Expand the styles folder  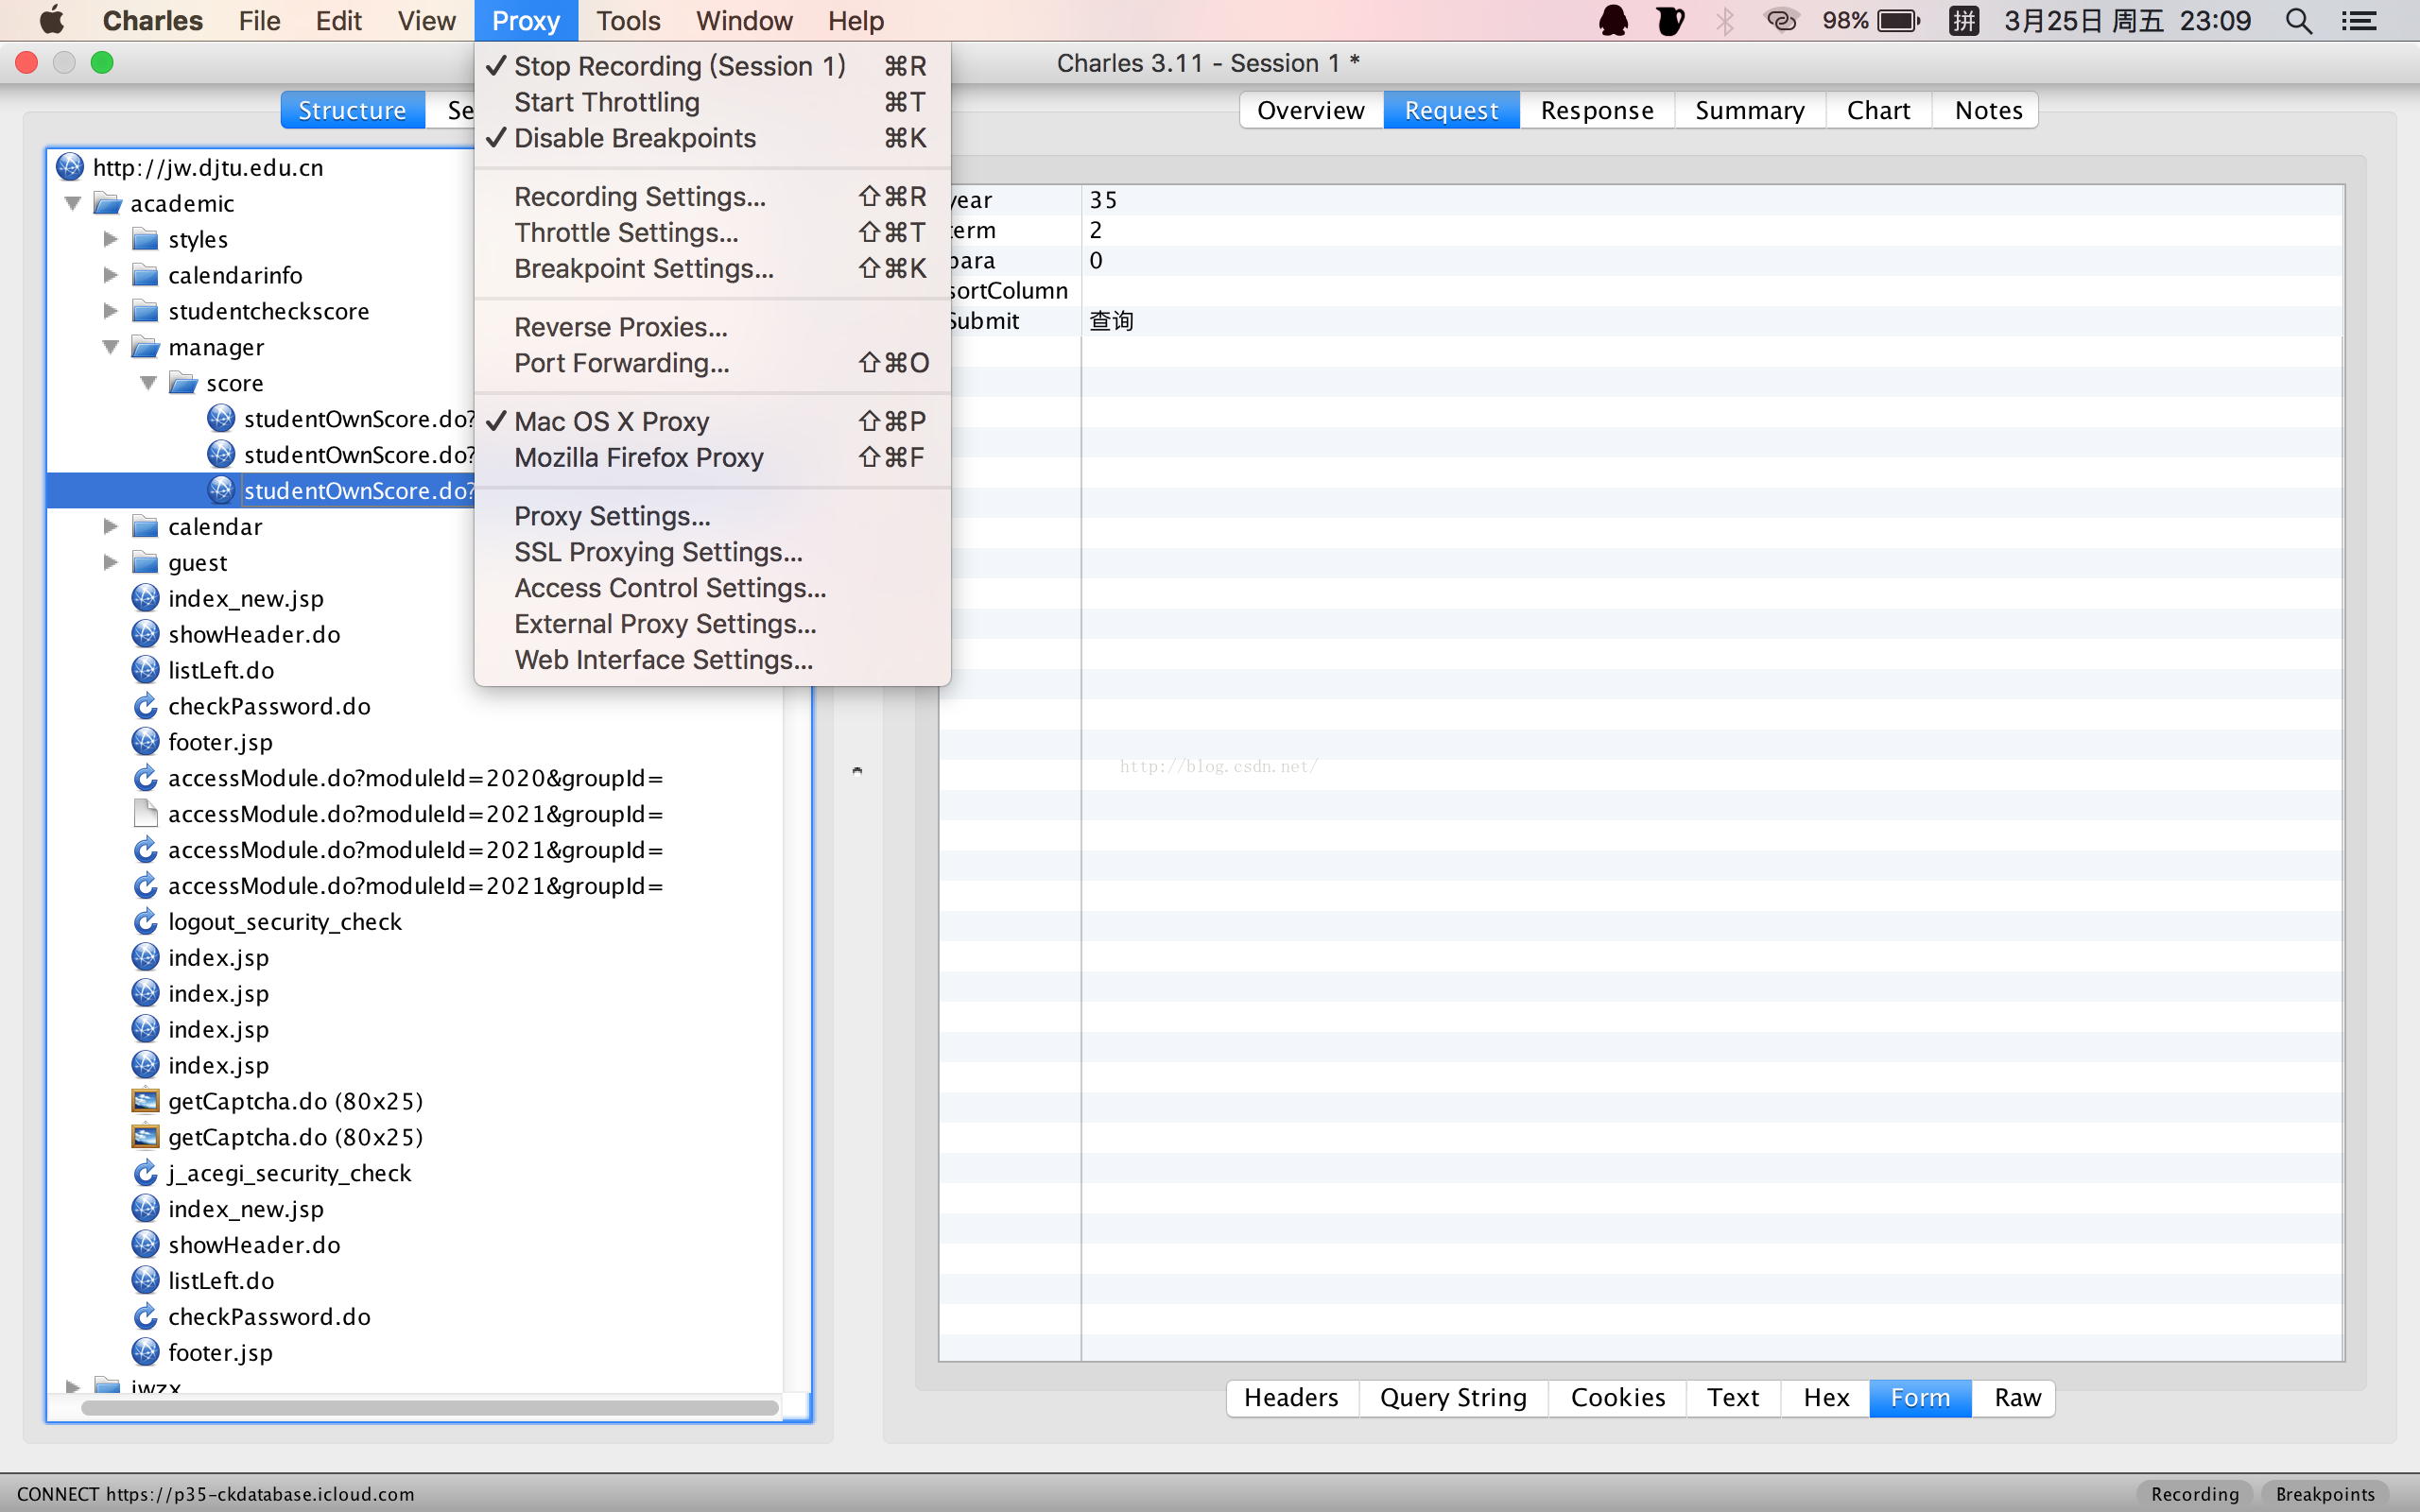pyautogui.click(x=111, y=239)
